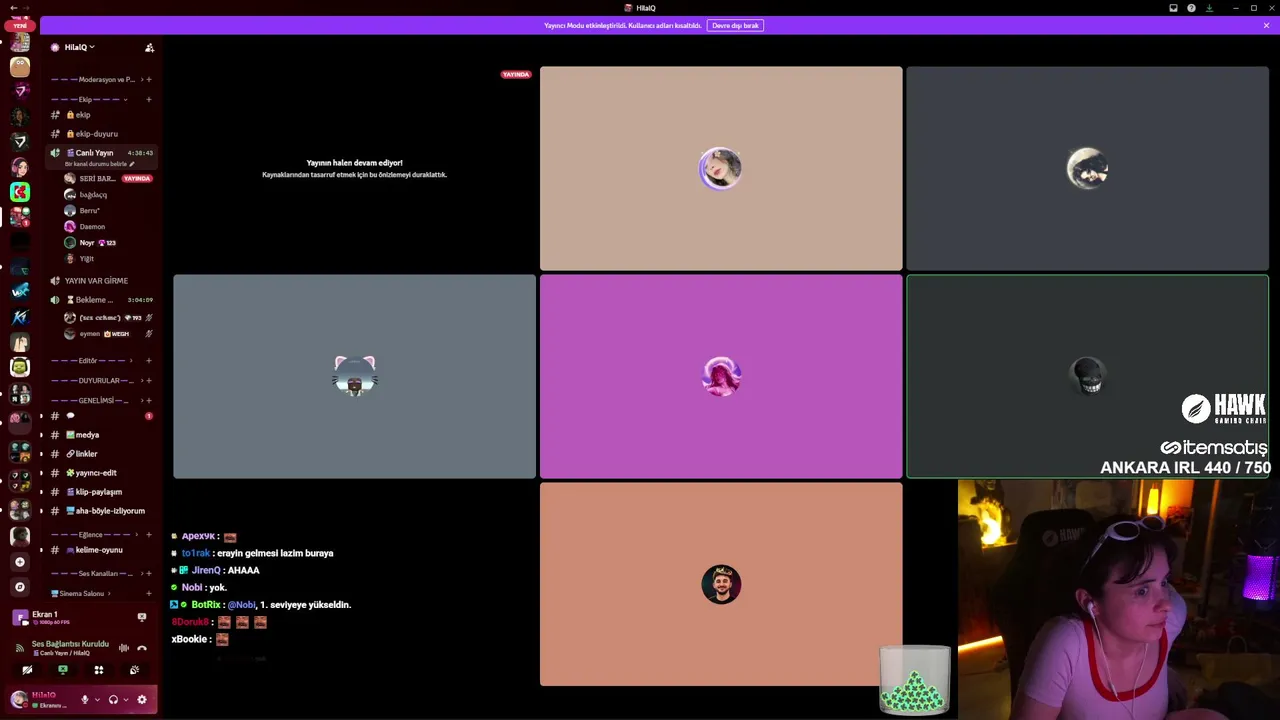1280x720 pixels.
Task: Click the invite people icon beside HilalQ
Action: pos(149,47)
